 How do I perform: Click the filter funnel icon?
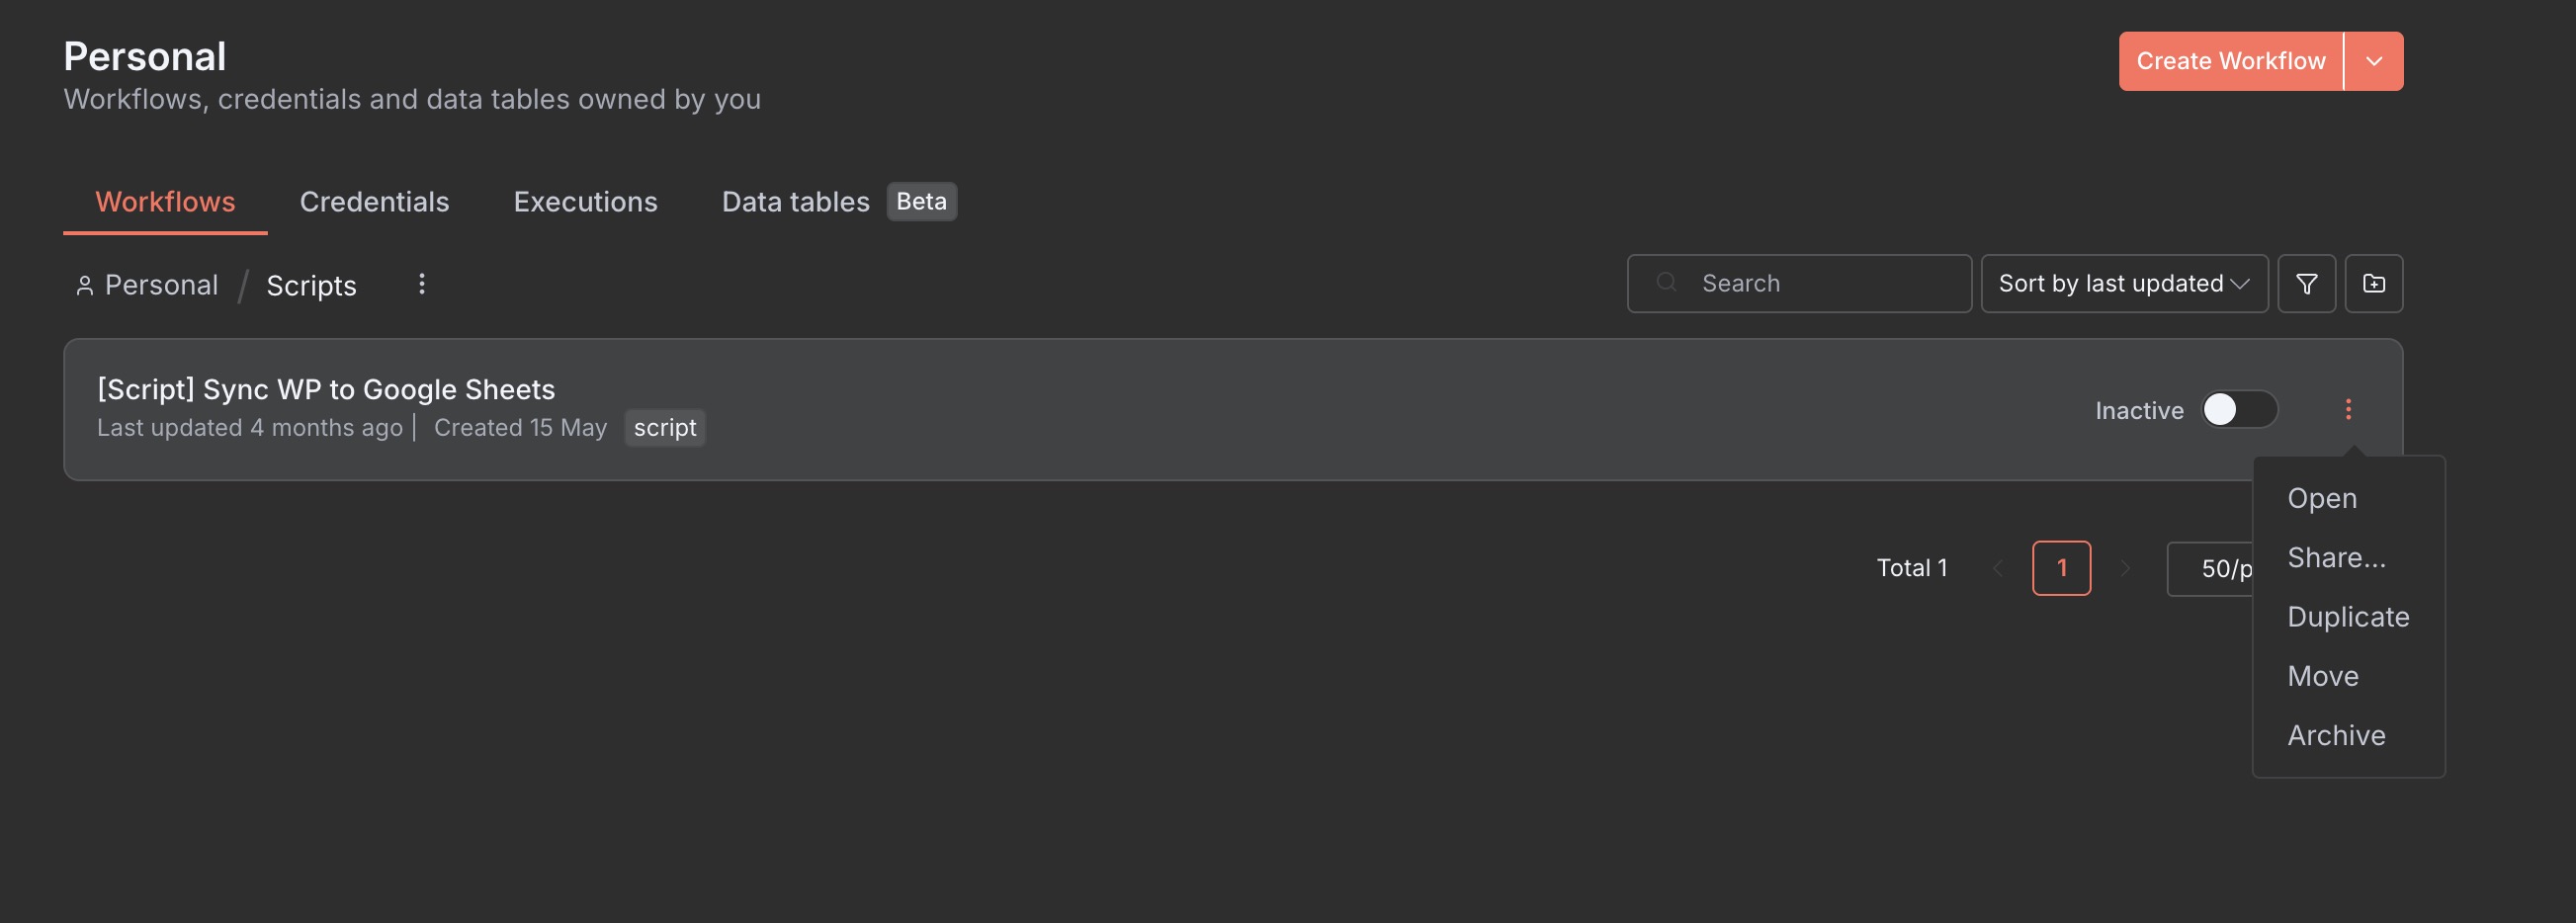[2306, 284]
